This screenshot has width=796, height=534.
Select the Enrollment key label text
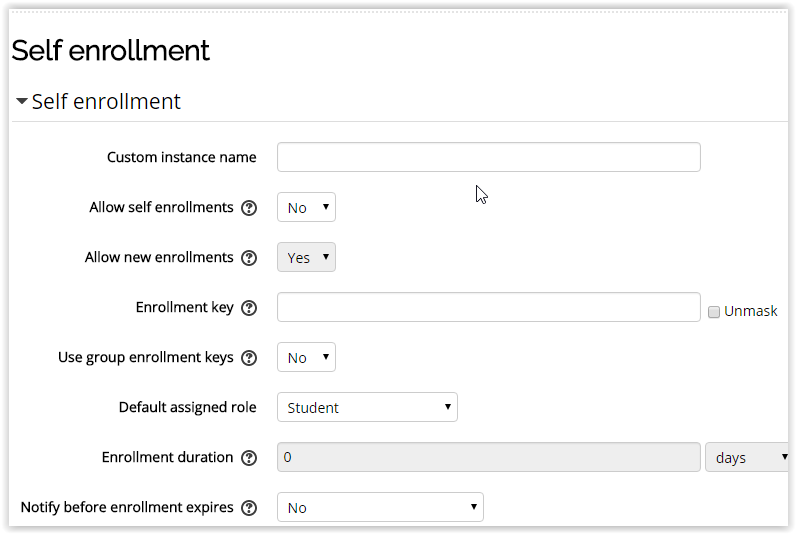coord(184,308)
